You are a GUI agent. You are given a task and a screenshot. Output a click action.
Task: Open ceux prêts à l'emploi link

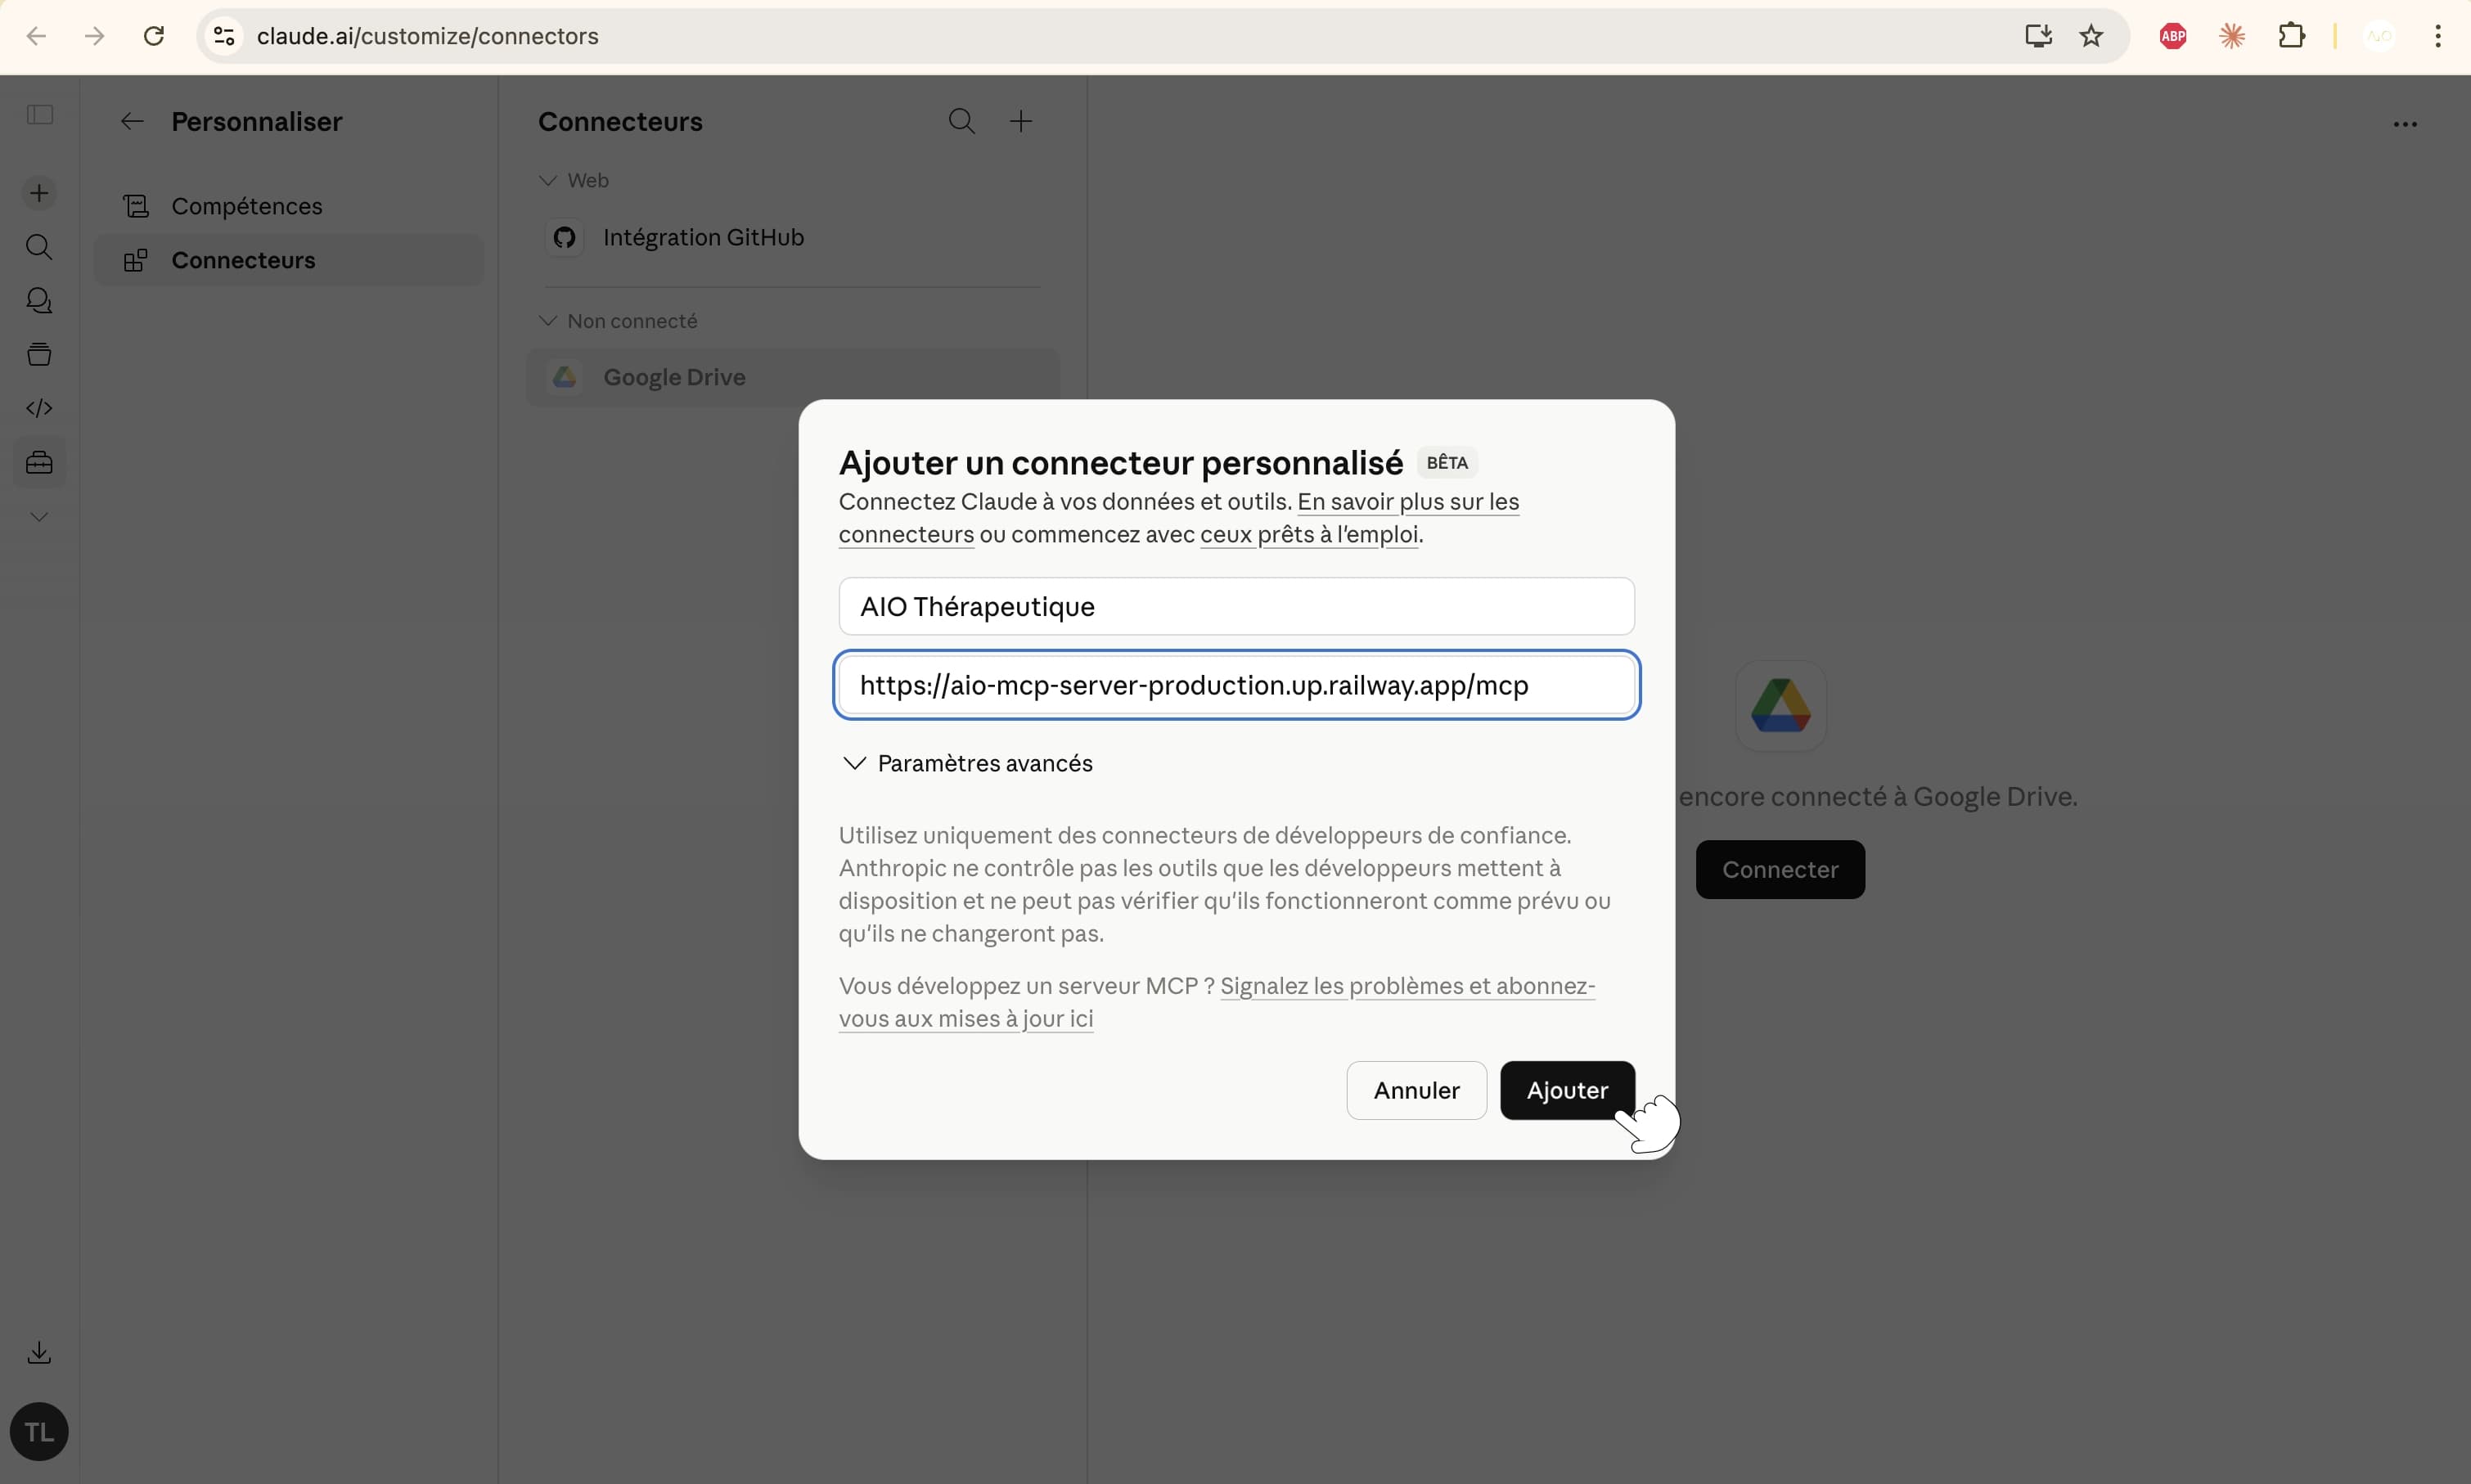[x=1309, y=535]
